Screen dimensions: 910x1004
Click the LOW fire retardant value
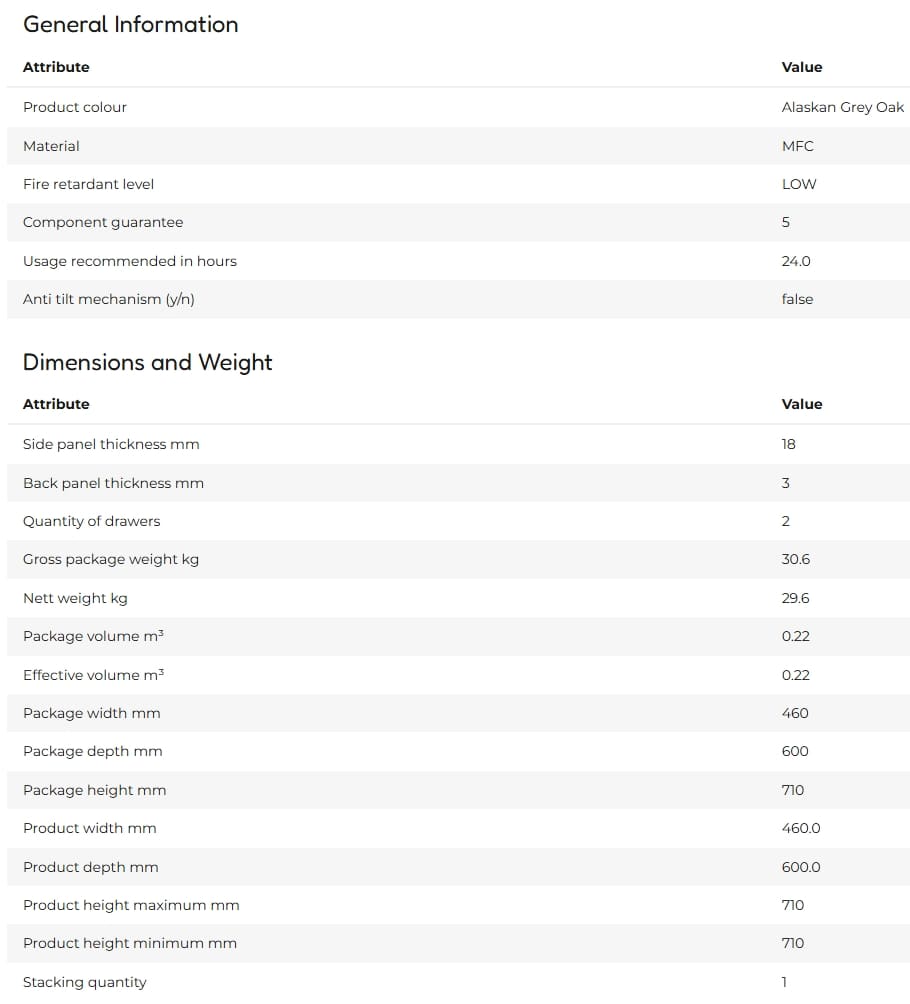[x=799, y=184]
